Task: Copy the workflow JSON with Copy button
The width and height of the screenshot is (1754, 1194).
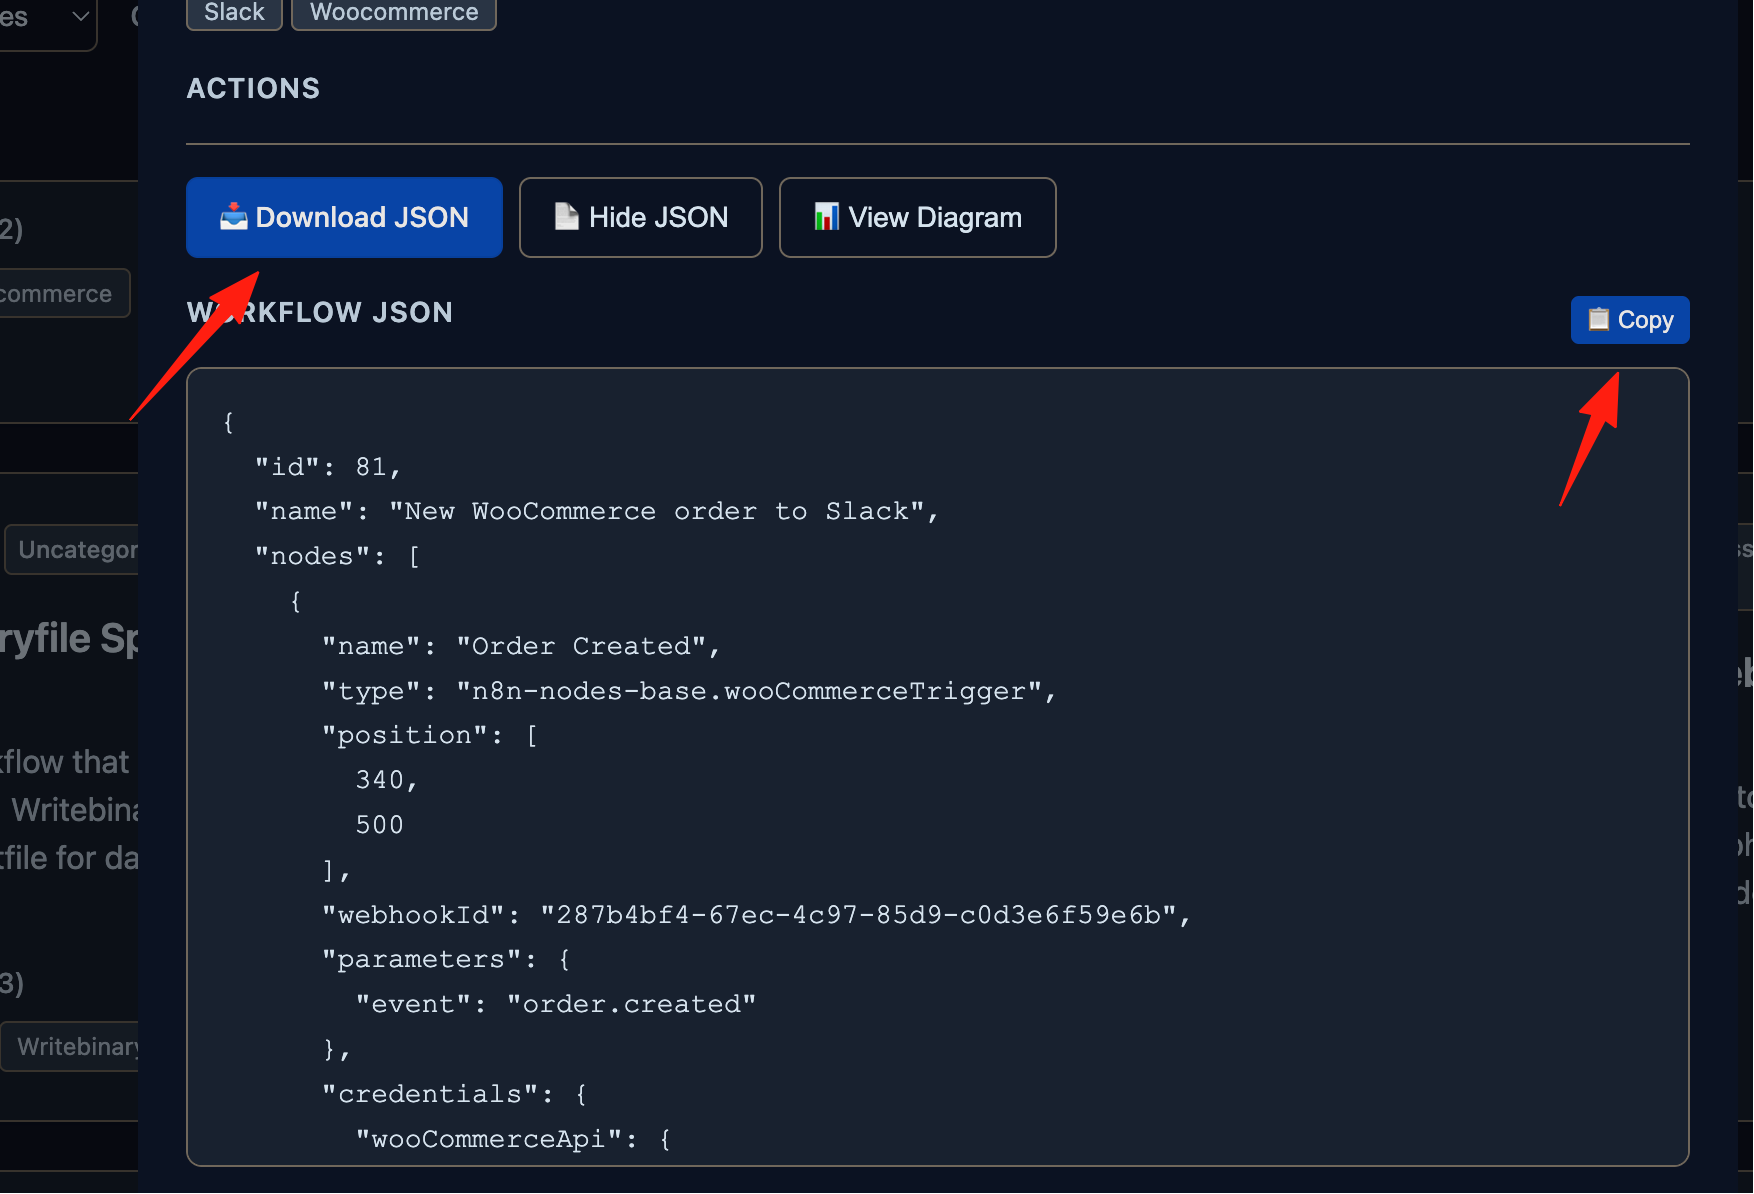Action: point(1630,320)
